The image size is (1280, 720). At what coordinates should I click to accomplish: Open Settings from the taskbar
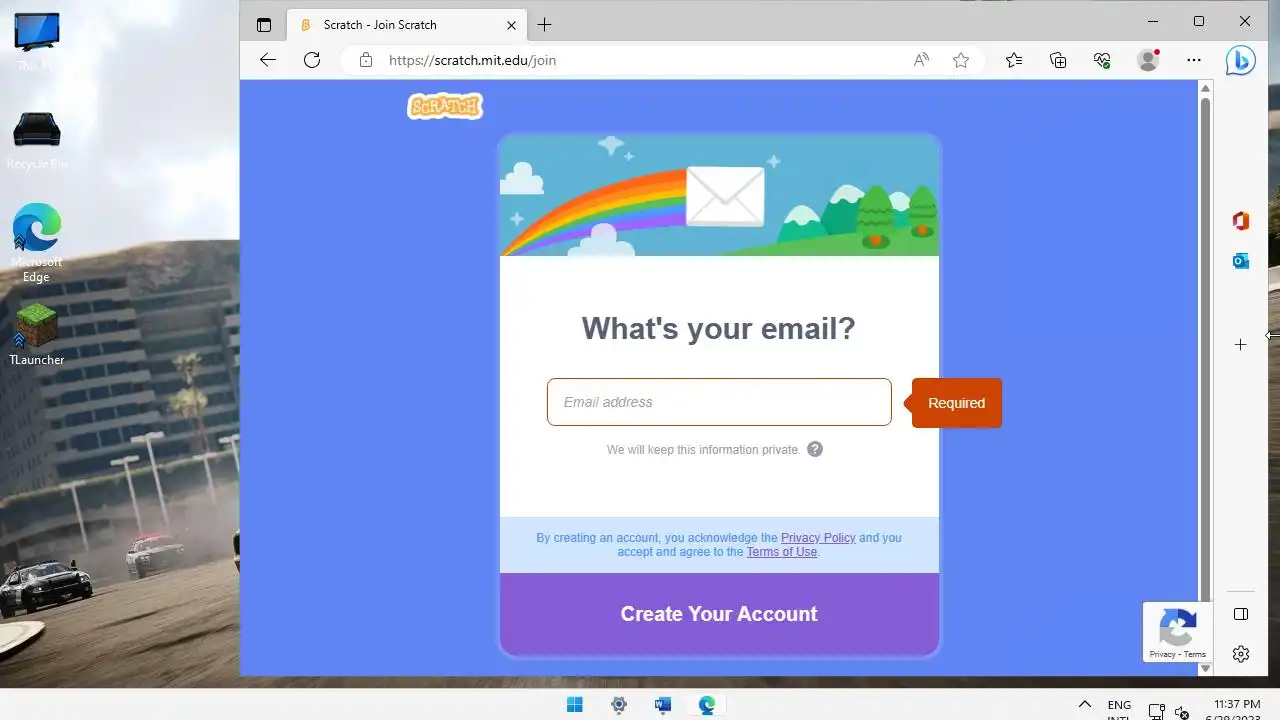619,705
